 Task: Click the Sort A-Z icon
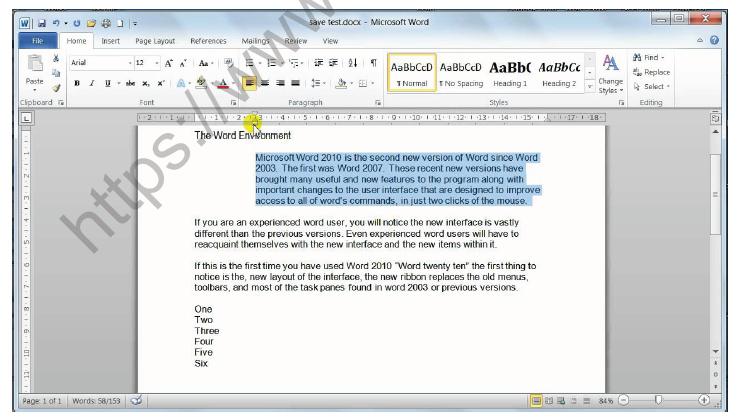pyautogui.click(x=353, y=63)
